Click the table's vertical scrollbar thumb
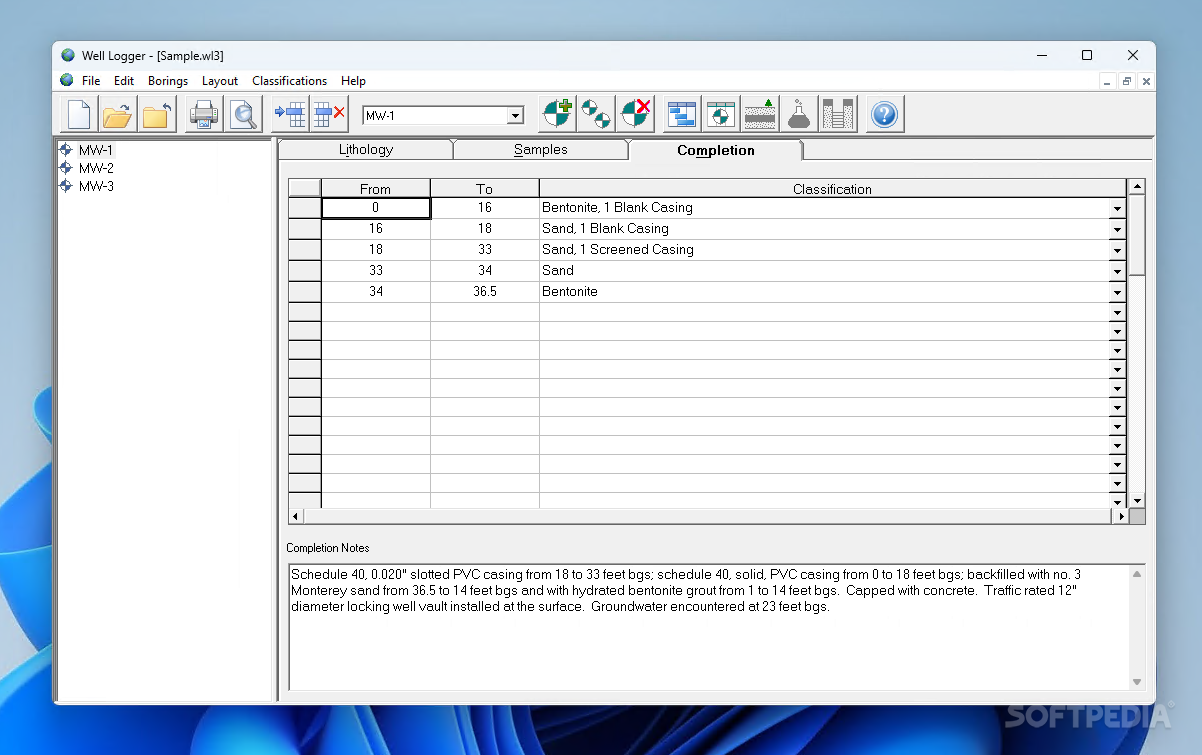 pyautogui.click(x=1137, y=235)
